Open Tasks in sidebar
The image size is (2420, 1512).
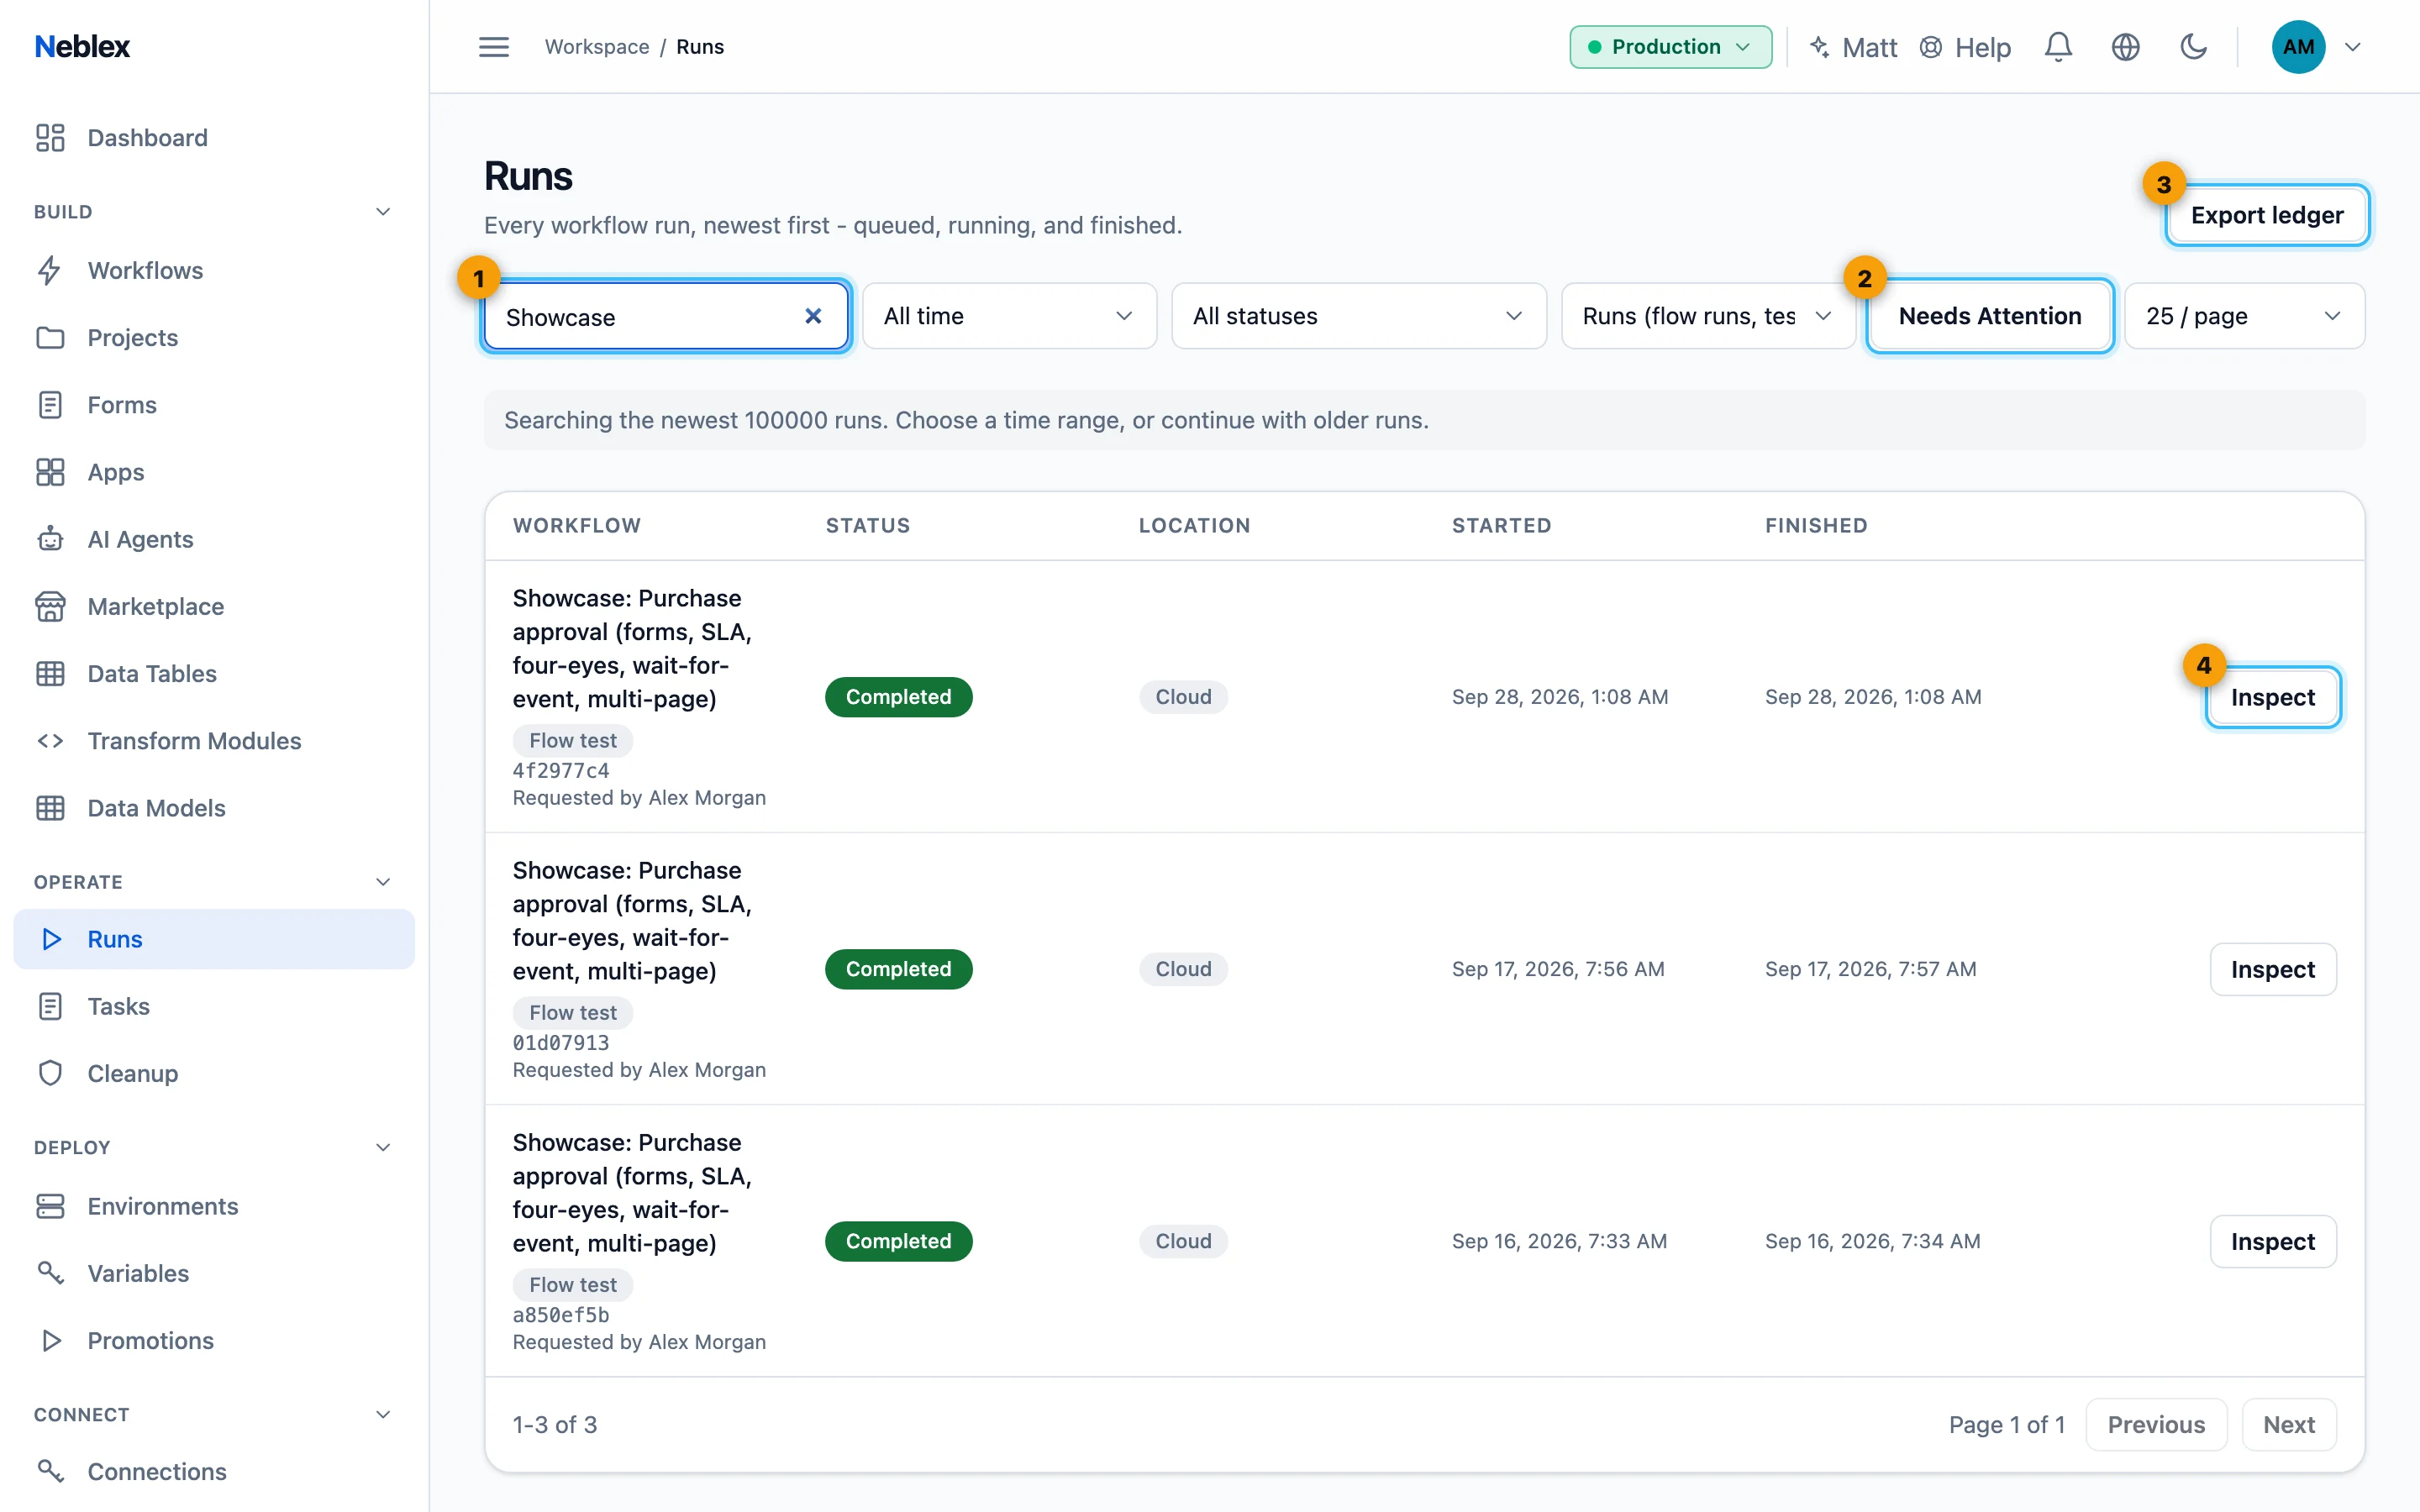tap(214, 1006)
